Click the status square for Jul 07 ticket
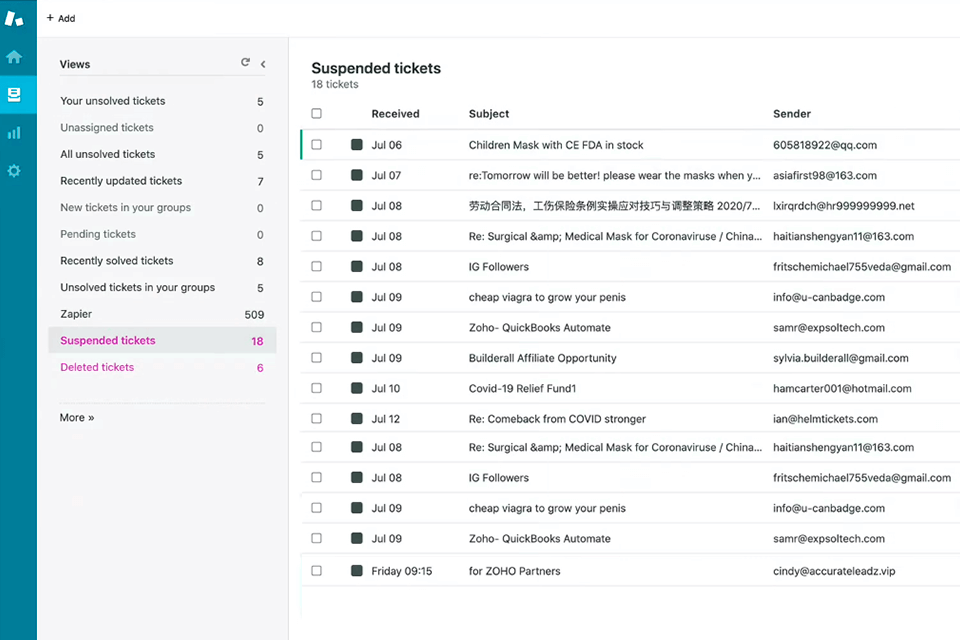 coord(356,175)
